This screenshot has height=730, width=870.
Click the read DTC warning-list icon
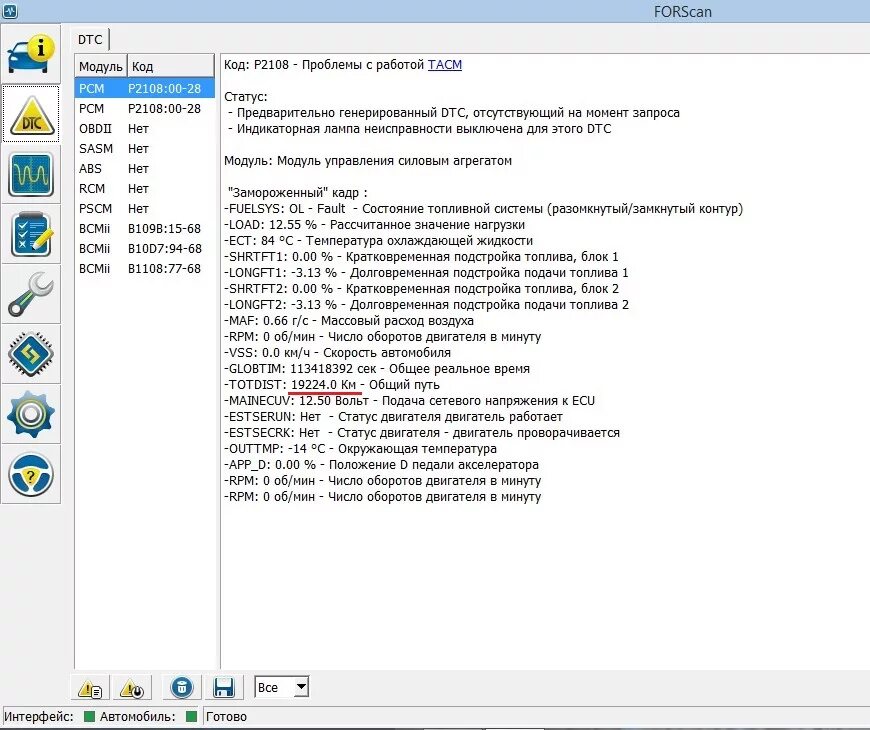(90, 688)
